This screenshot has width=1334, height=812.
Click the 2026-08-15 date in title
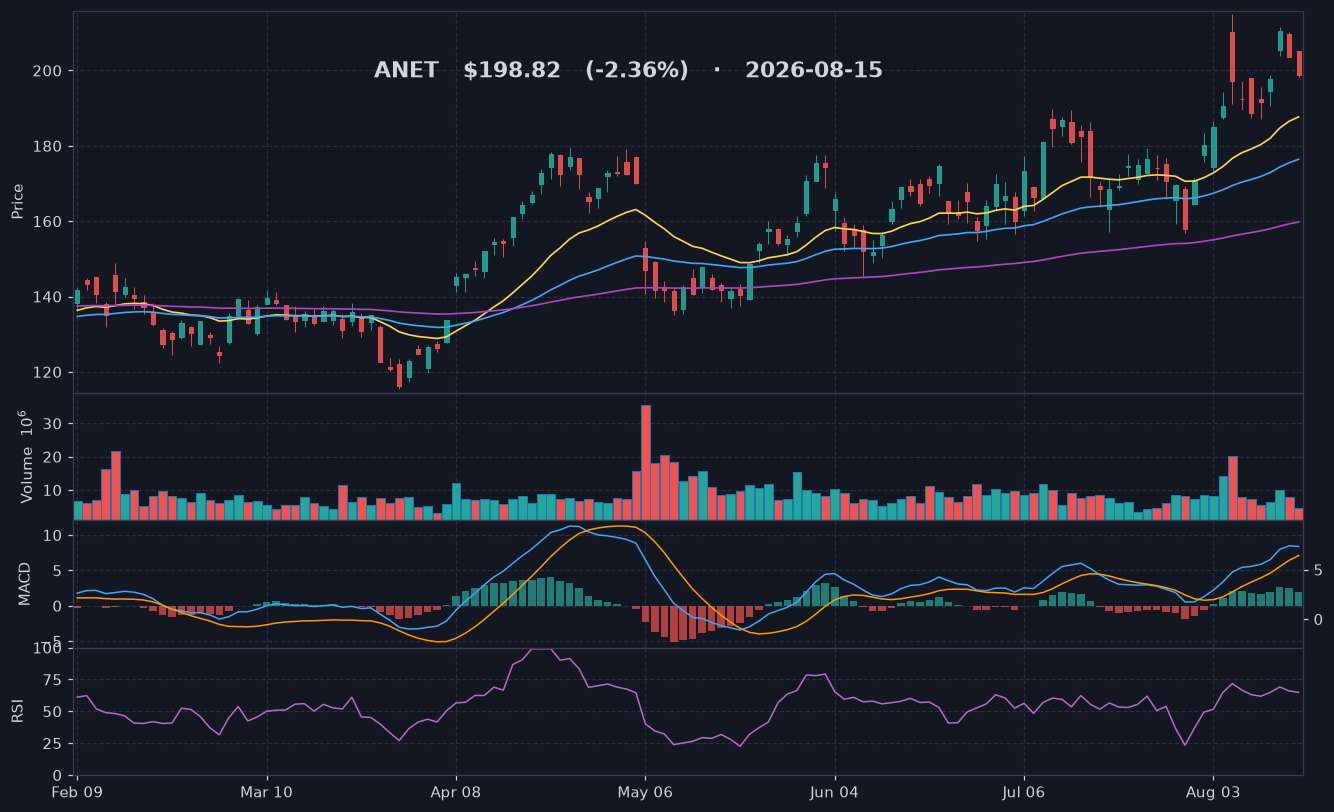(x=814, y=71)
